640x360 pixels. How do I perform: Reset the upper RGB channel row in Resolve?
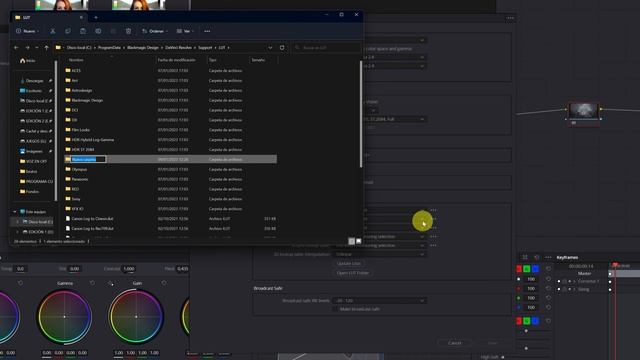[549, 269]
